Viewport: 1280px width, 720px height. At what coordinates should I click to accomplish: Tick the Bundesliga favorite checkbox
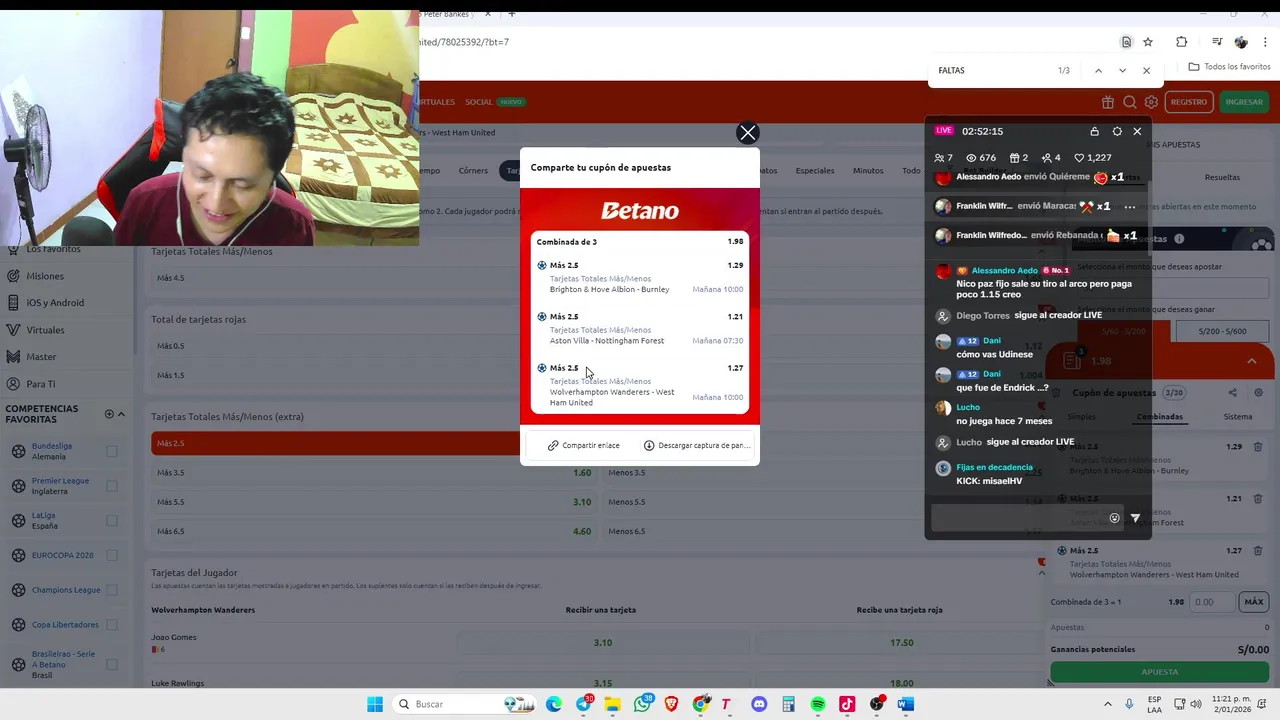click(112, 451)
